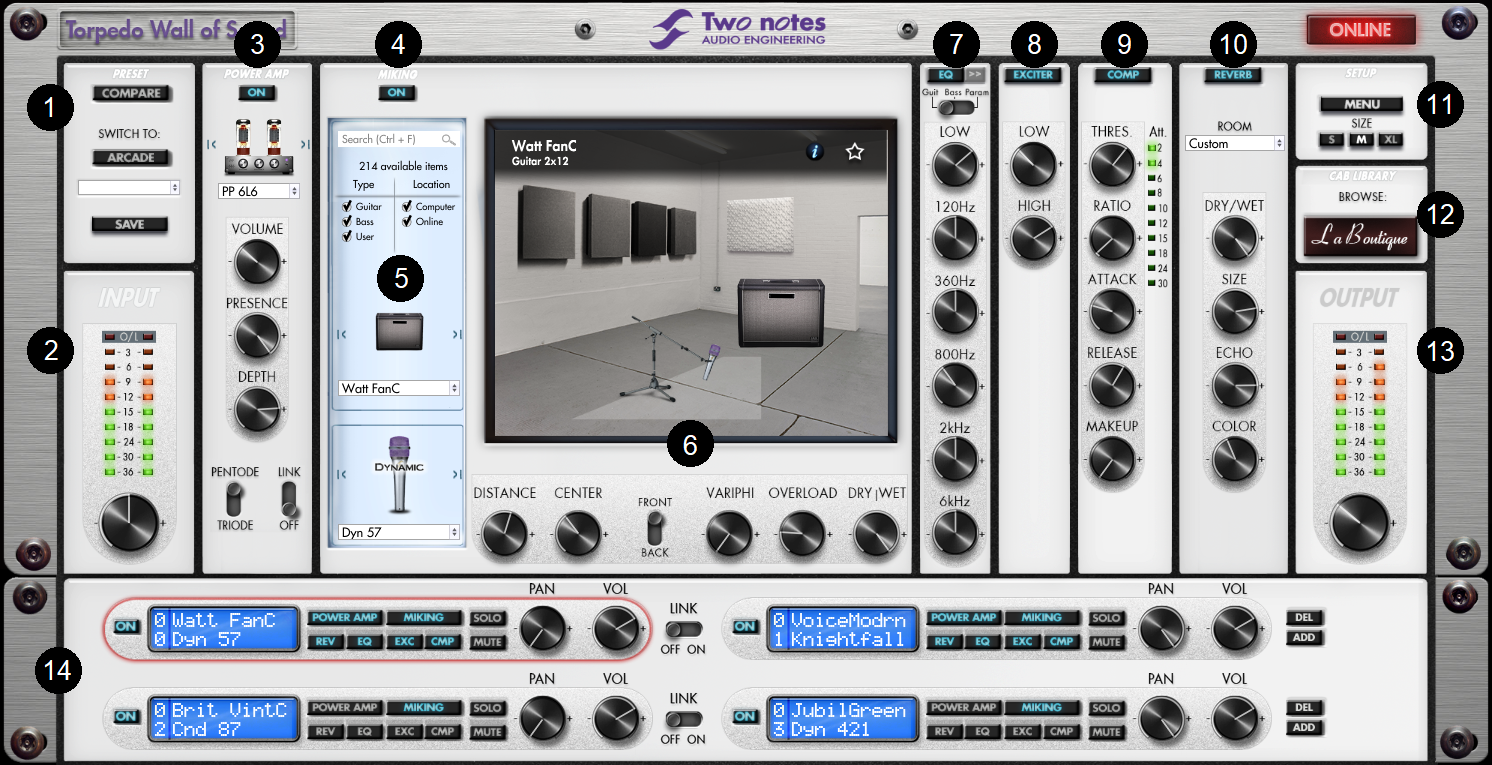Click the ONLINE status indicator
This screenshot has height=765, width=1492.
click(1360, 30)
